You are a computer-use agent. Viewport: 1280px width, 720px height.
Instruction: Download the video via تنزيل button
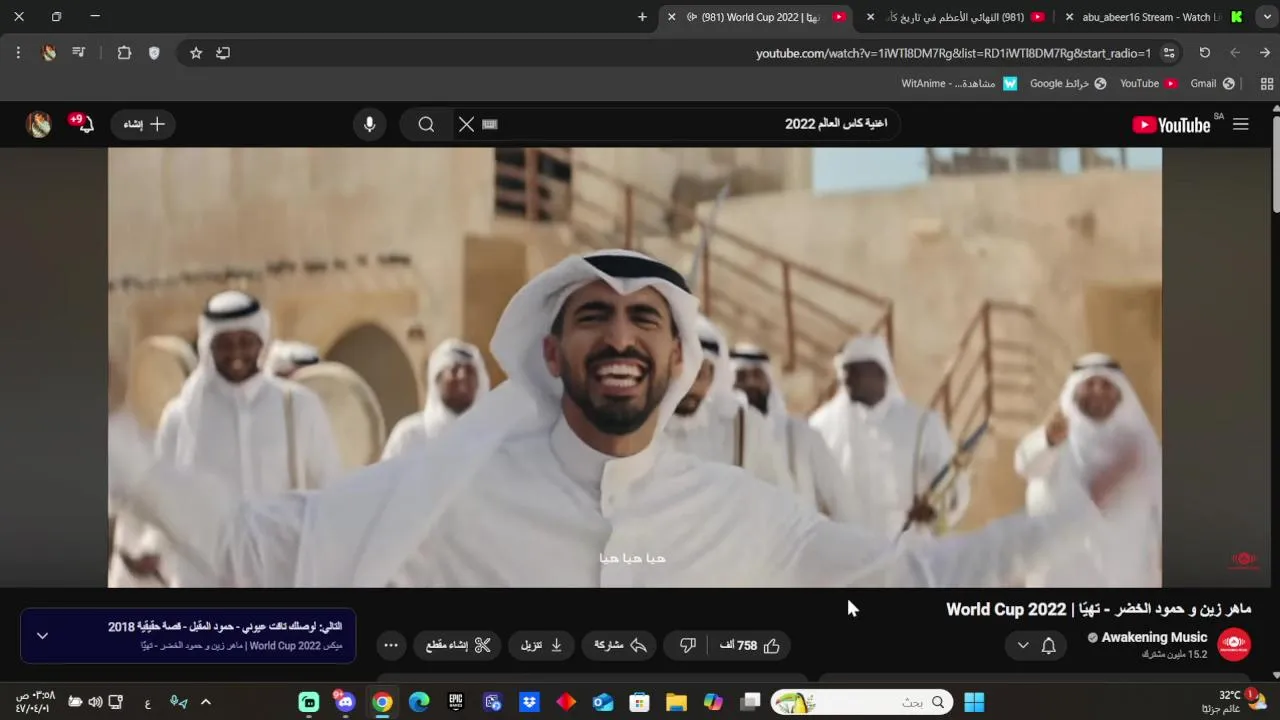tap(541, 645)
